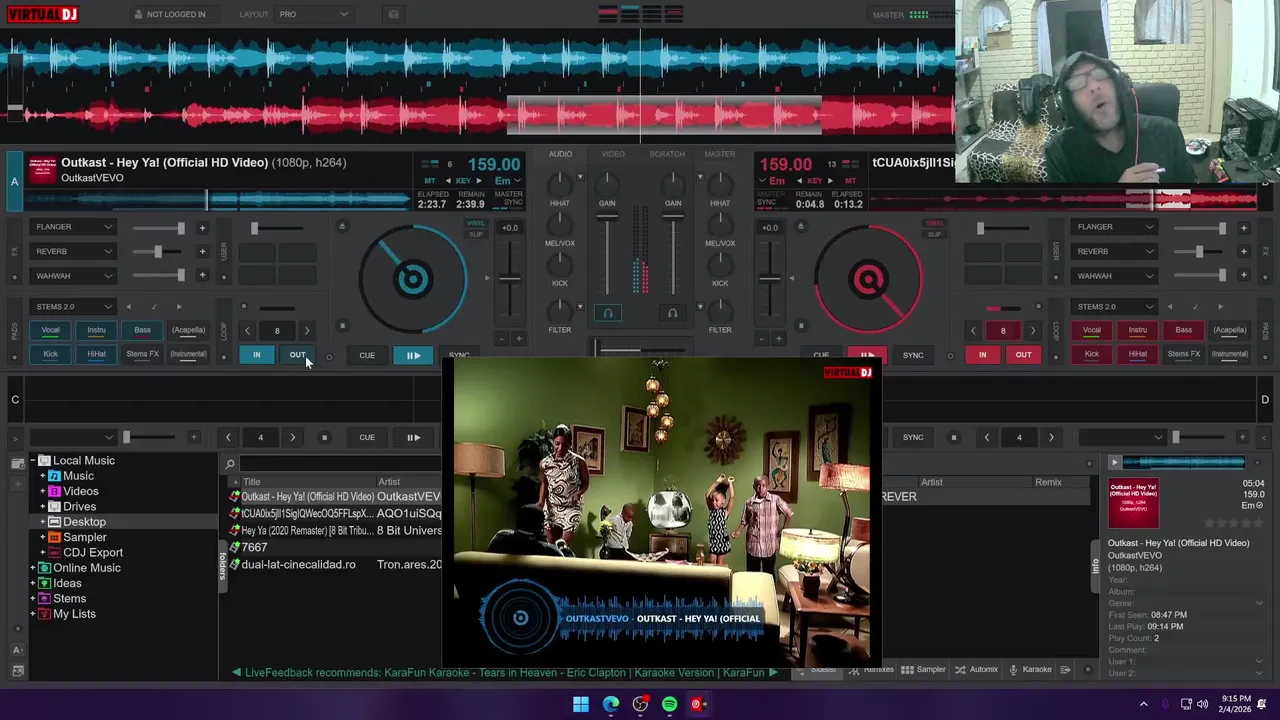The image size is (1280, 720).
Task: Toggle the Kick stem pad on deck A
Action: pyautogui.click(x=50, y=354)
